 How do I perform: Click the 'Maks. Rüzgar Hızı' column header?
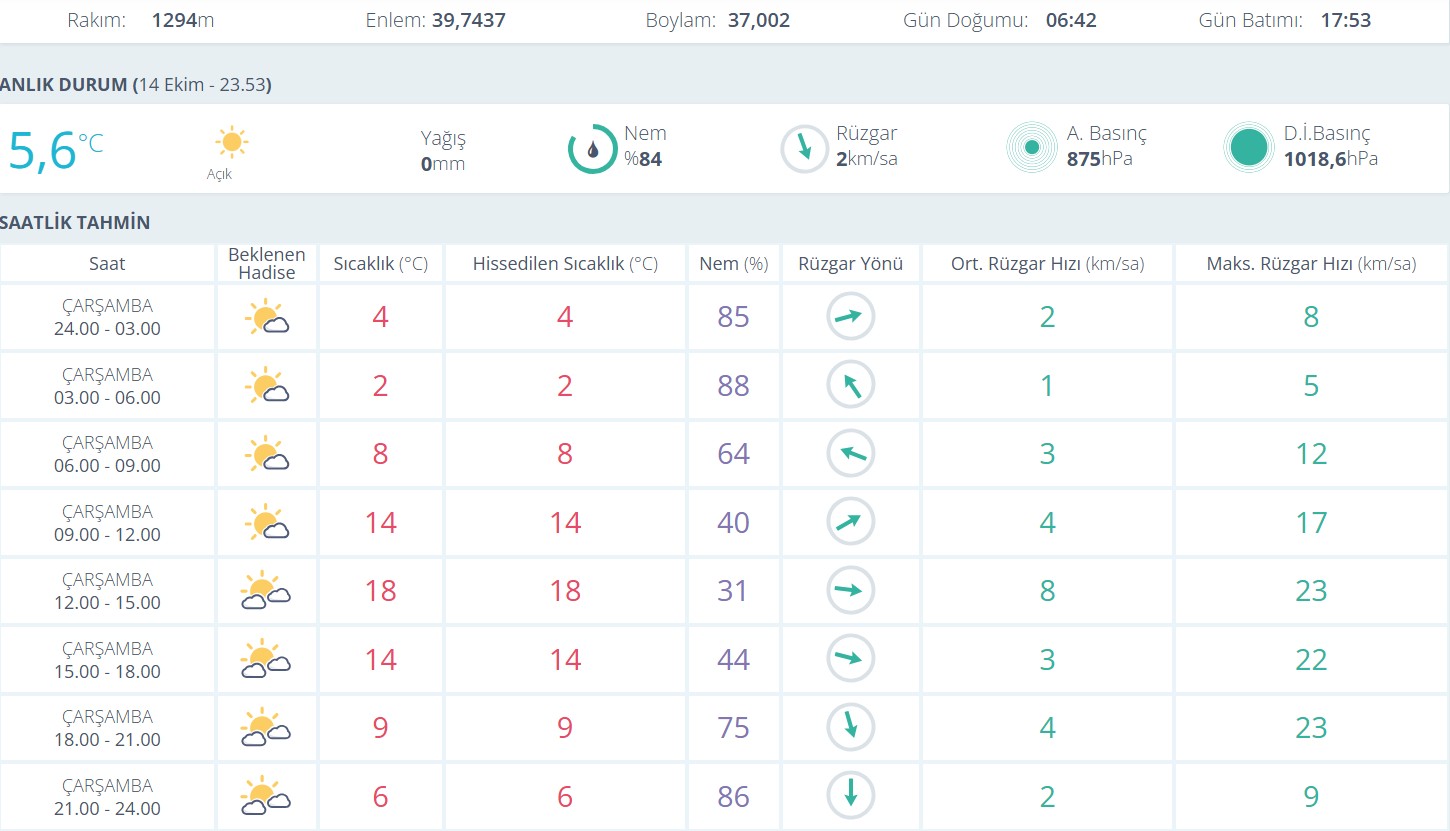[x=1311, y=264]
